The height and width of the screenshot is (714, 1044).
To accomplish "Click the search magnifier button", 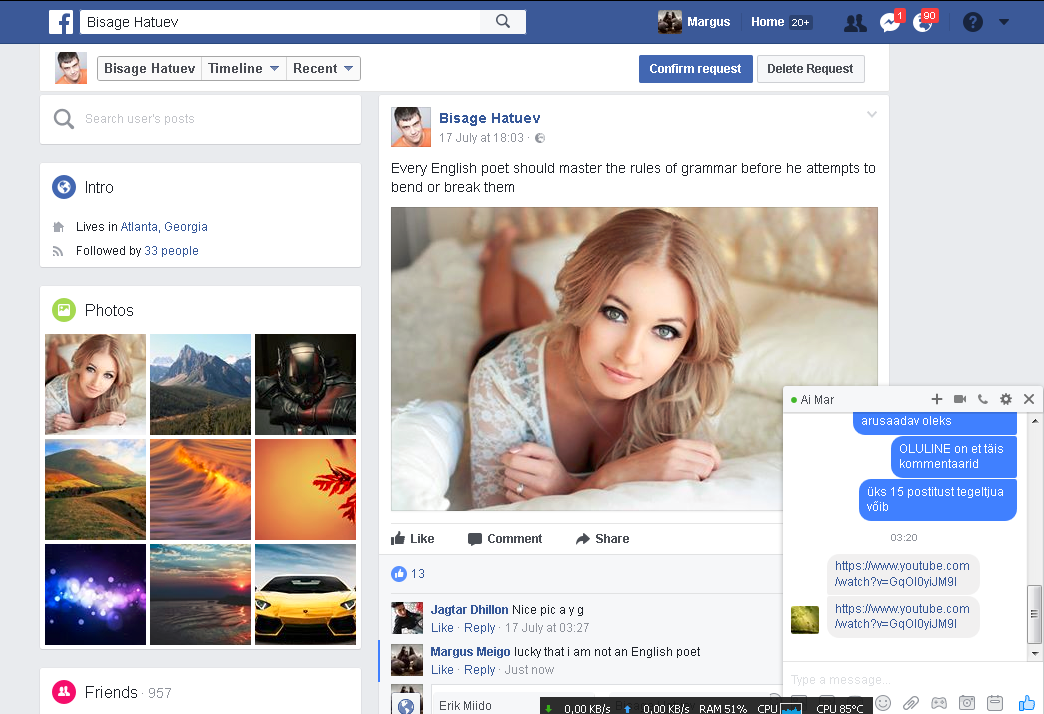I will coord(503,22).
